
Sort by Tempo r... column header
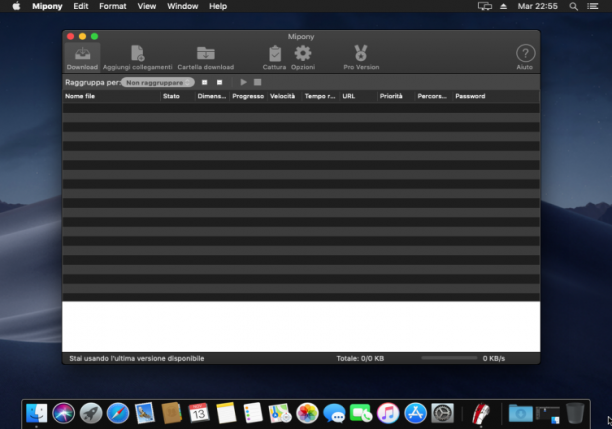[x=320, y=96]
